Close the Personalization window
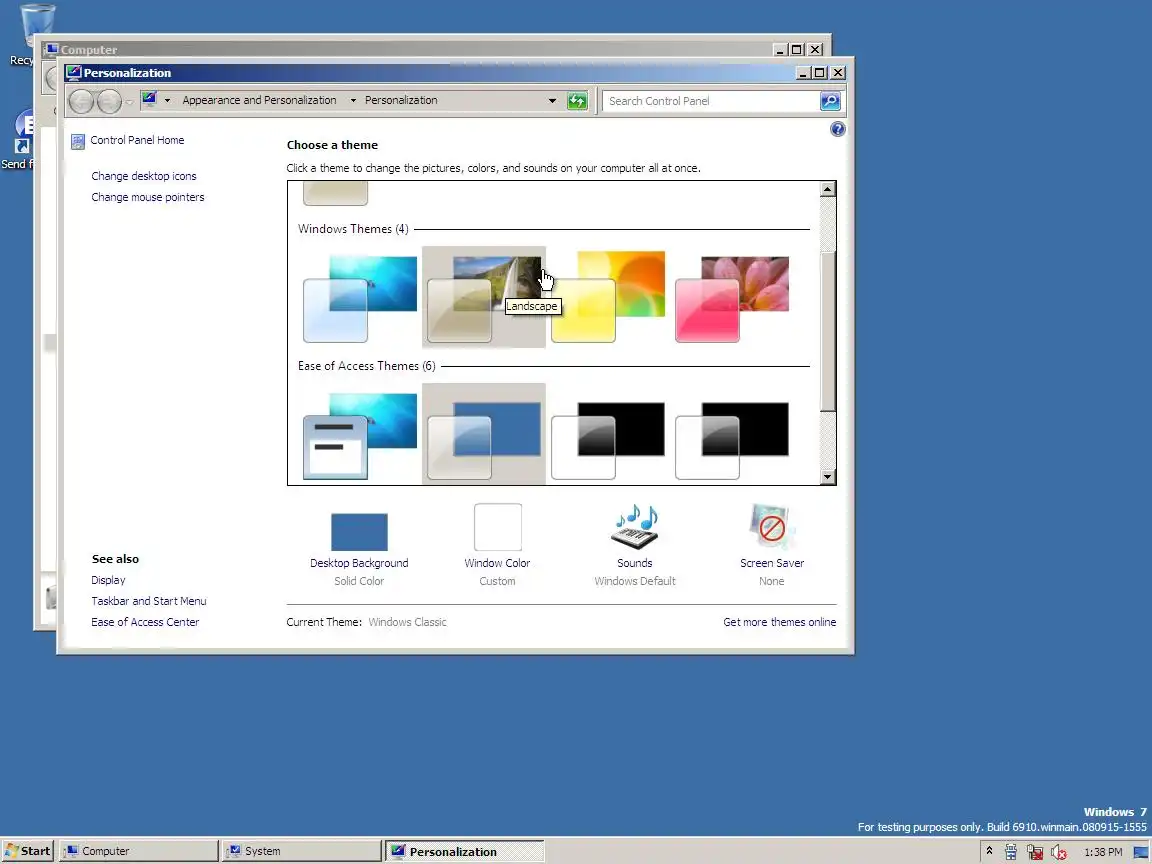 click(838, 73)
